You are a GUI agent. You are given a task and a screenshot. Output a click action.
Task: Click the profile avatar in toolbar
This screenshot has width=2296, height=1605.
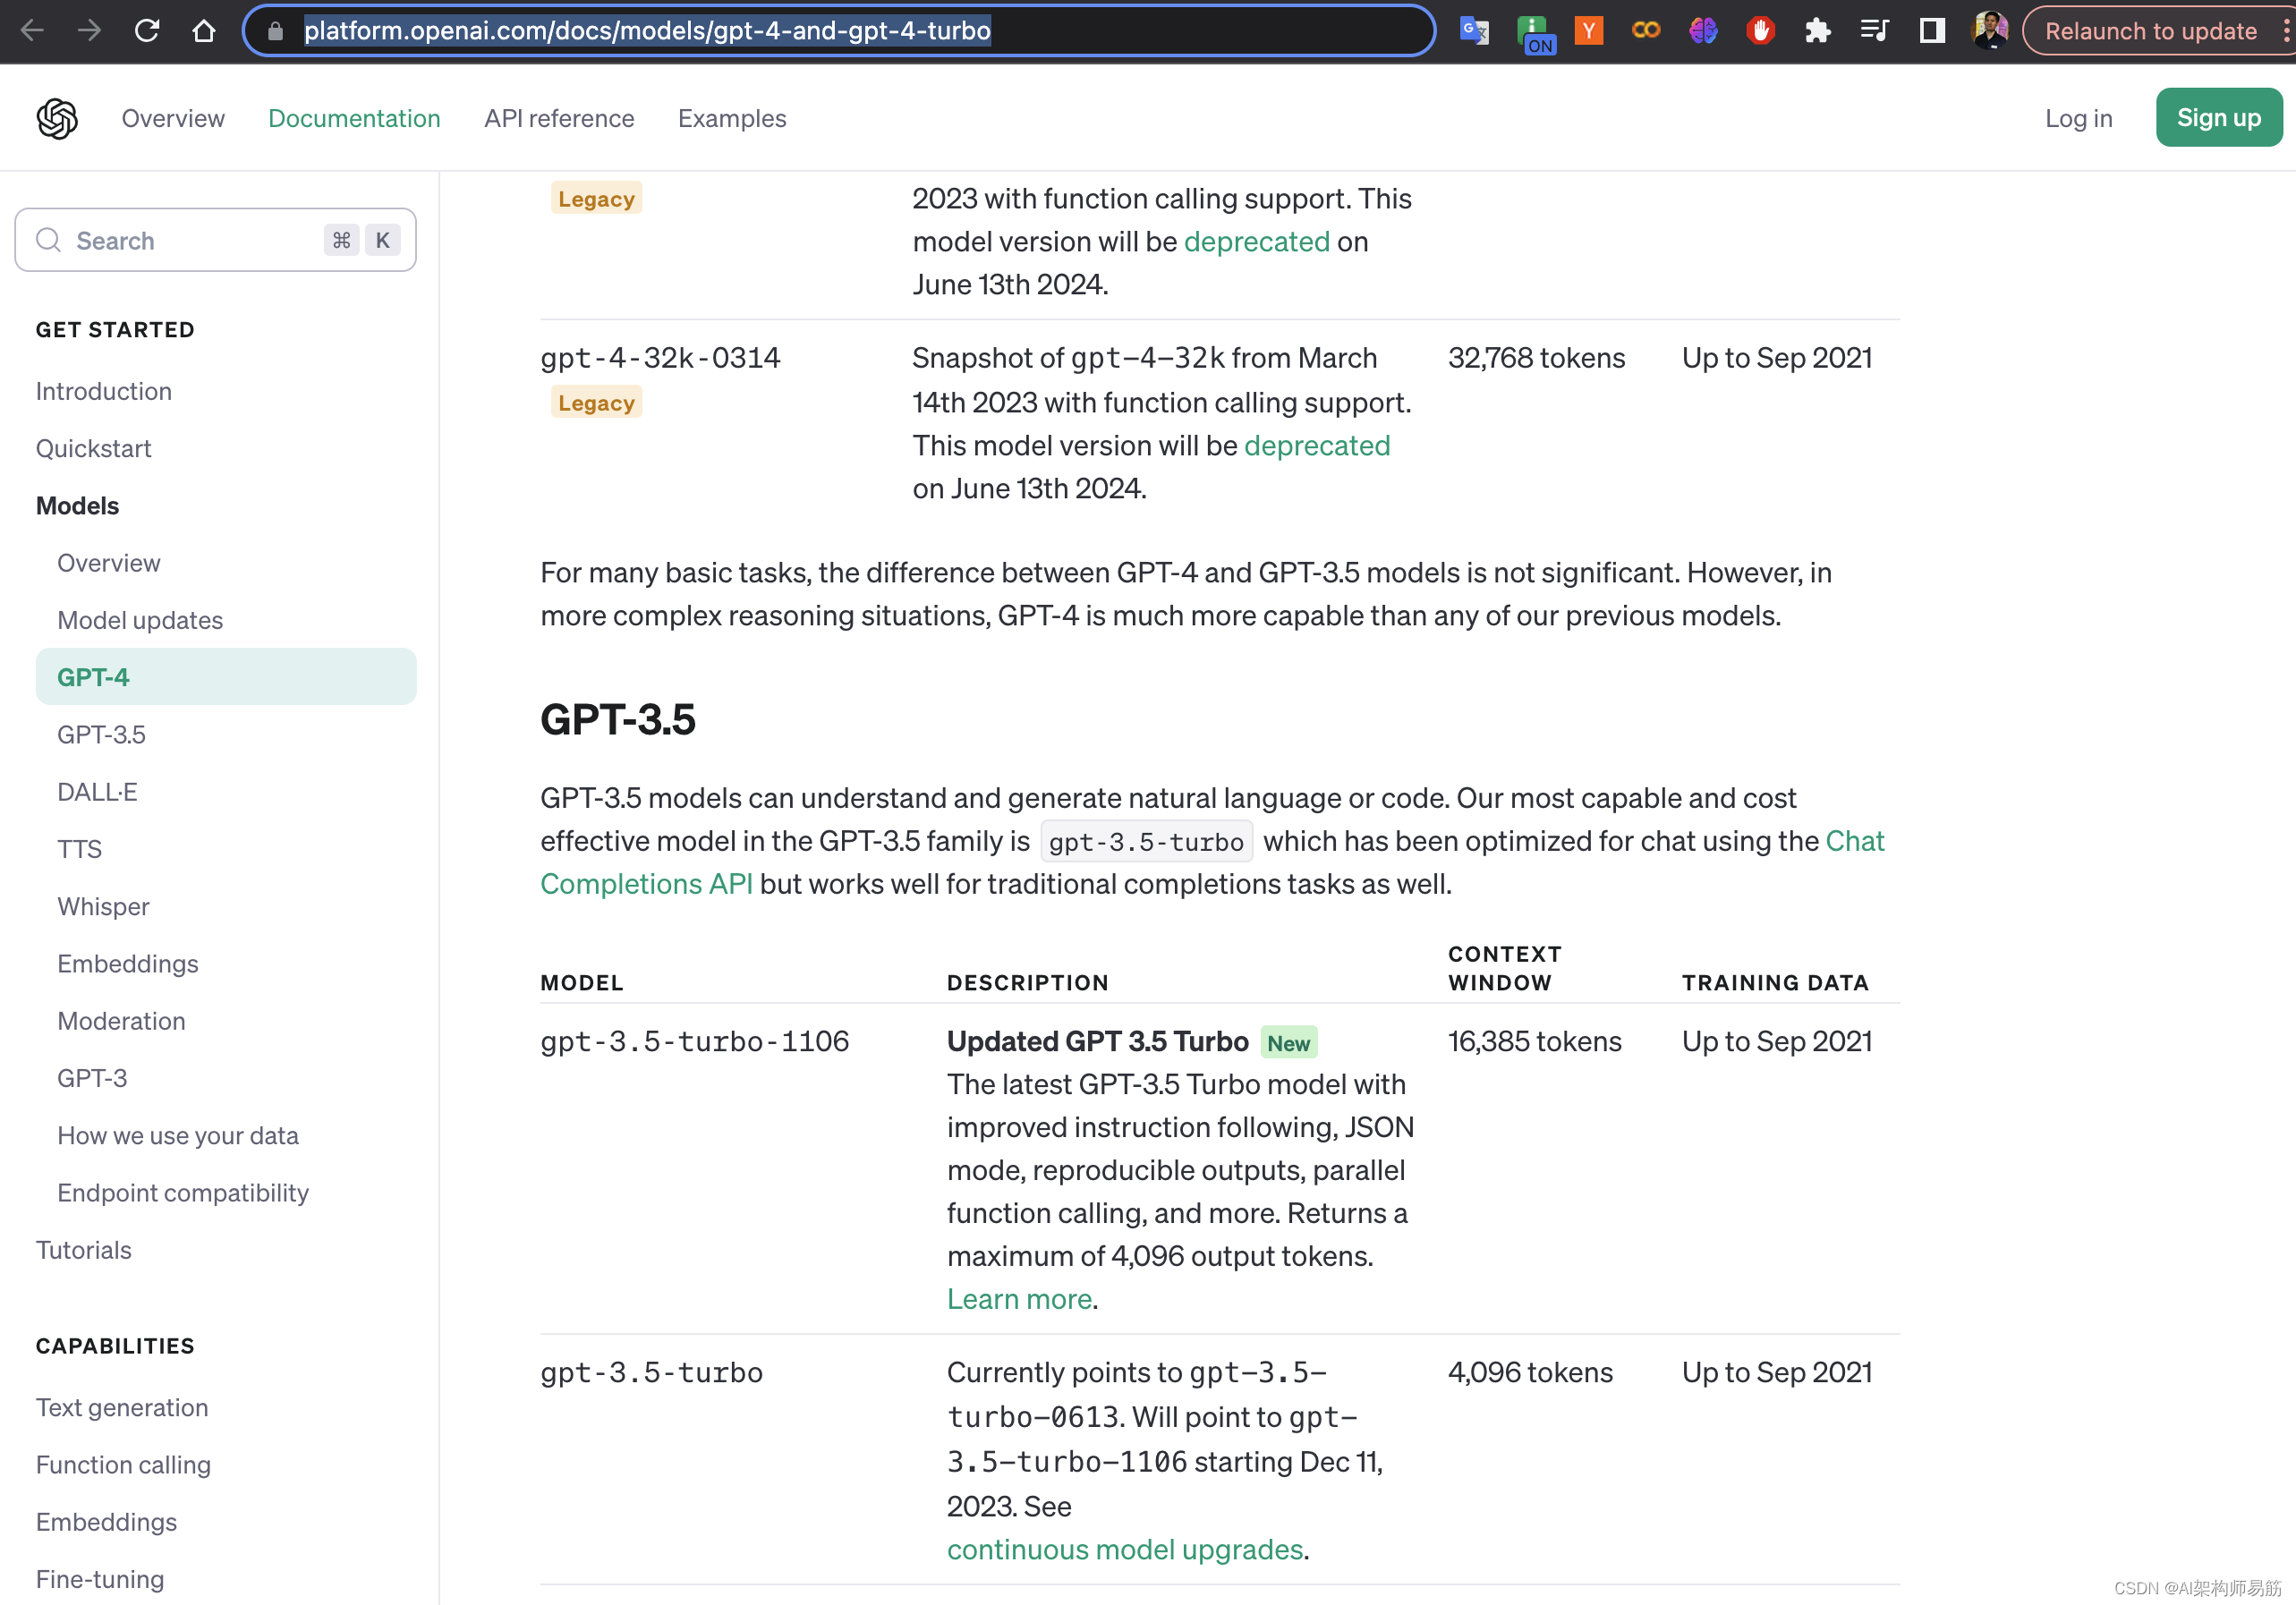pos(1989,30)
